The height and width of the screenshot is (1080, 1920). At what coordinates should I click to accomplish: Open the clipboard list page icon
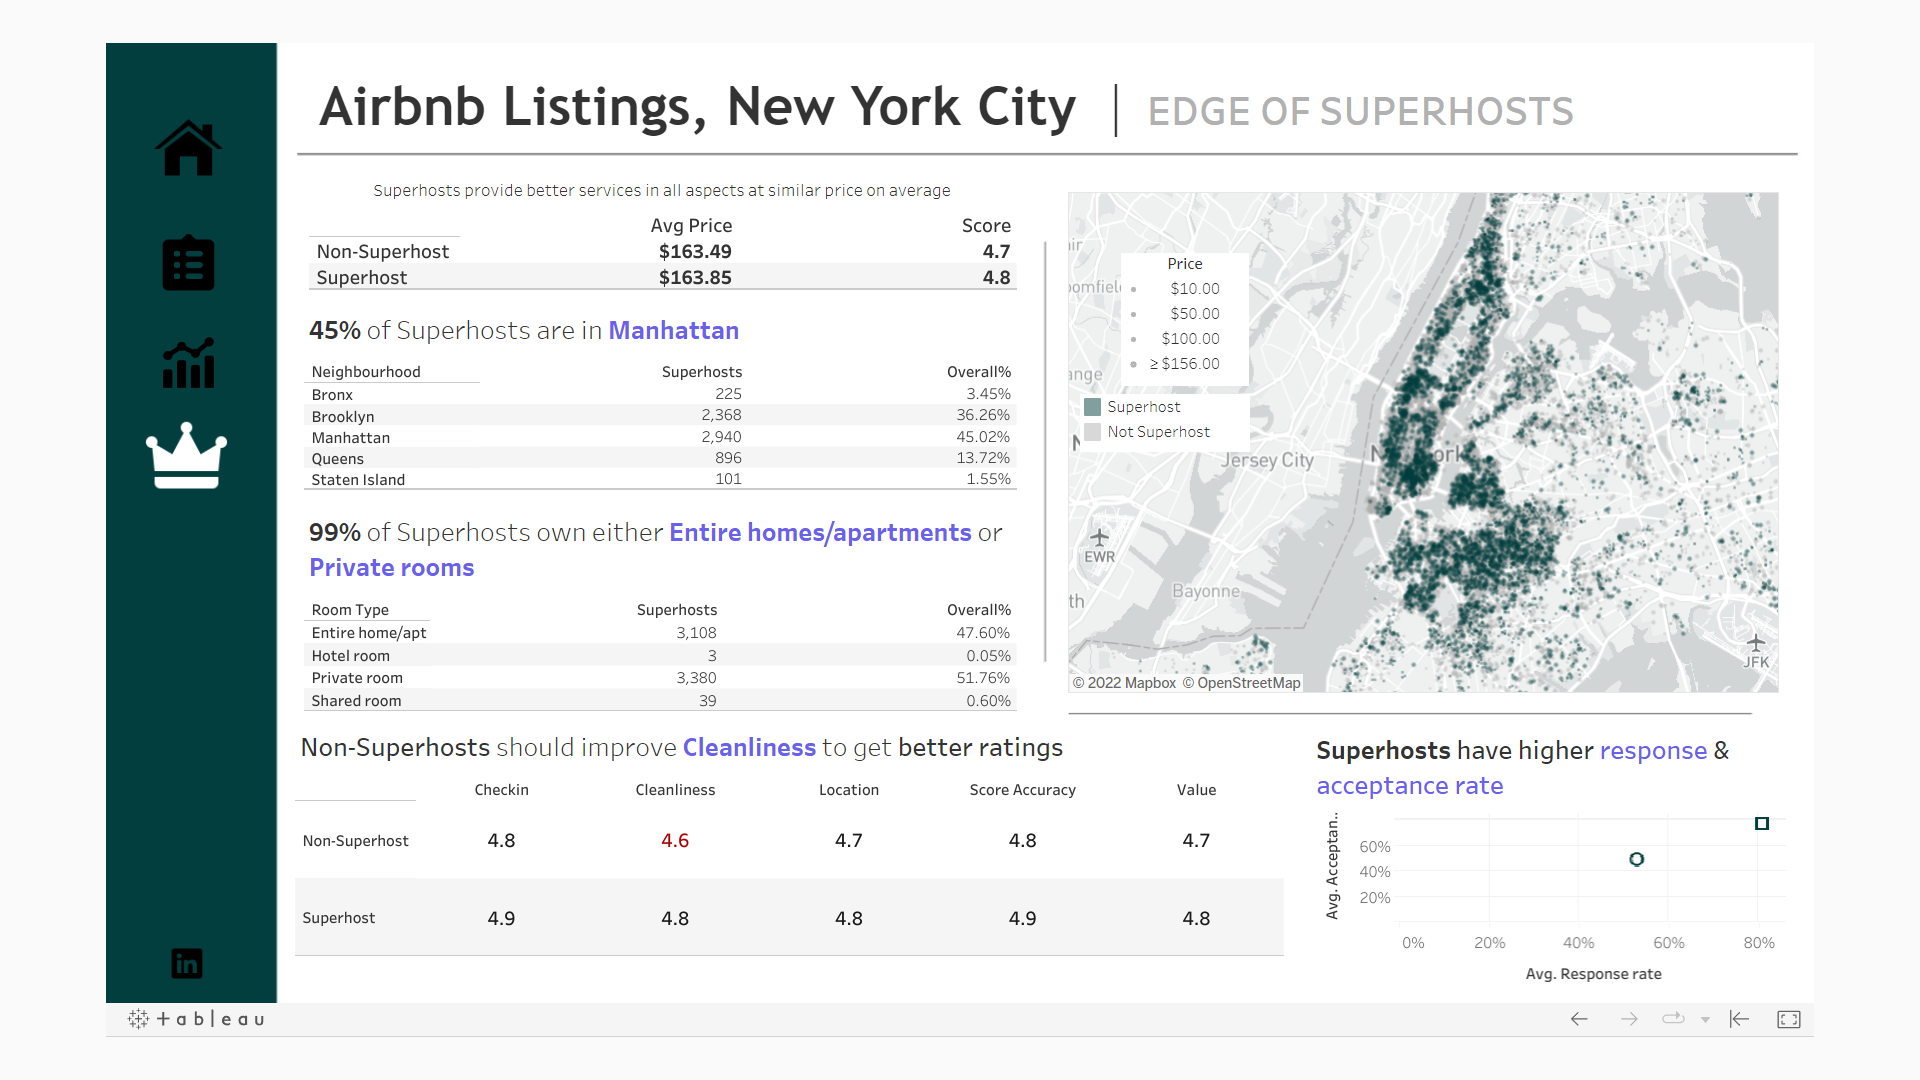(x=188, y=264)
